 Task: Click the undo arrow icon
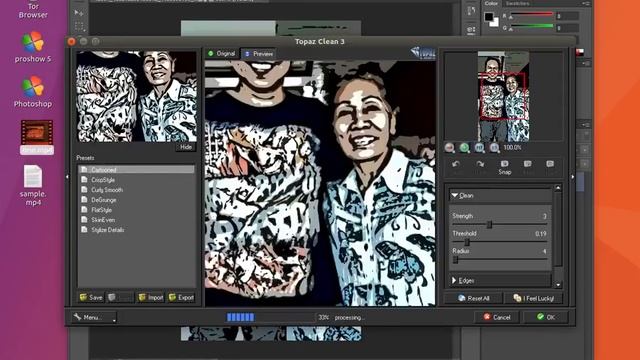pyautogui.click(x=456, y=164)
